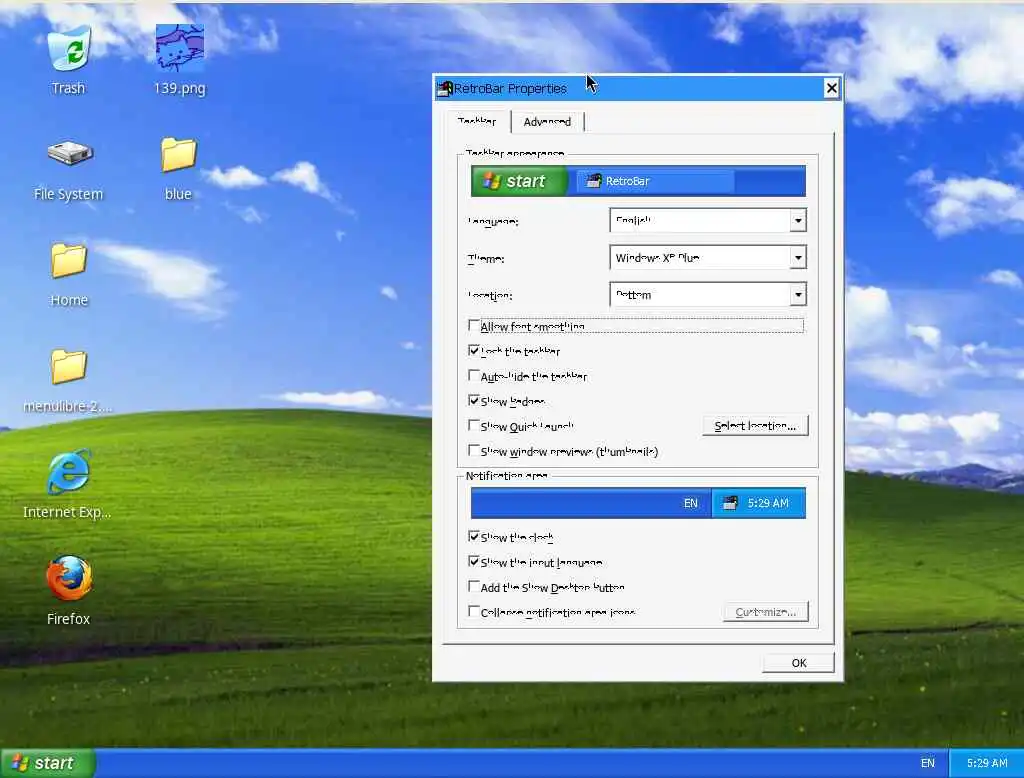Click RetroBar icon in taskbar appearance preview
Image resolution: width=1024 pixels, height=778 pixels.
593,181
